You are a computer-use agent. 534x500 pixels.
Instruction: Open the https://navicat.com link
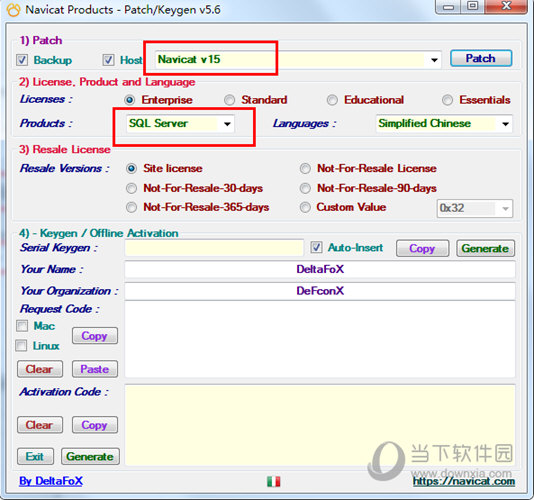coord(464,481)
